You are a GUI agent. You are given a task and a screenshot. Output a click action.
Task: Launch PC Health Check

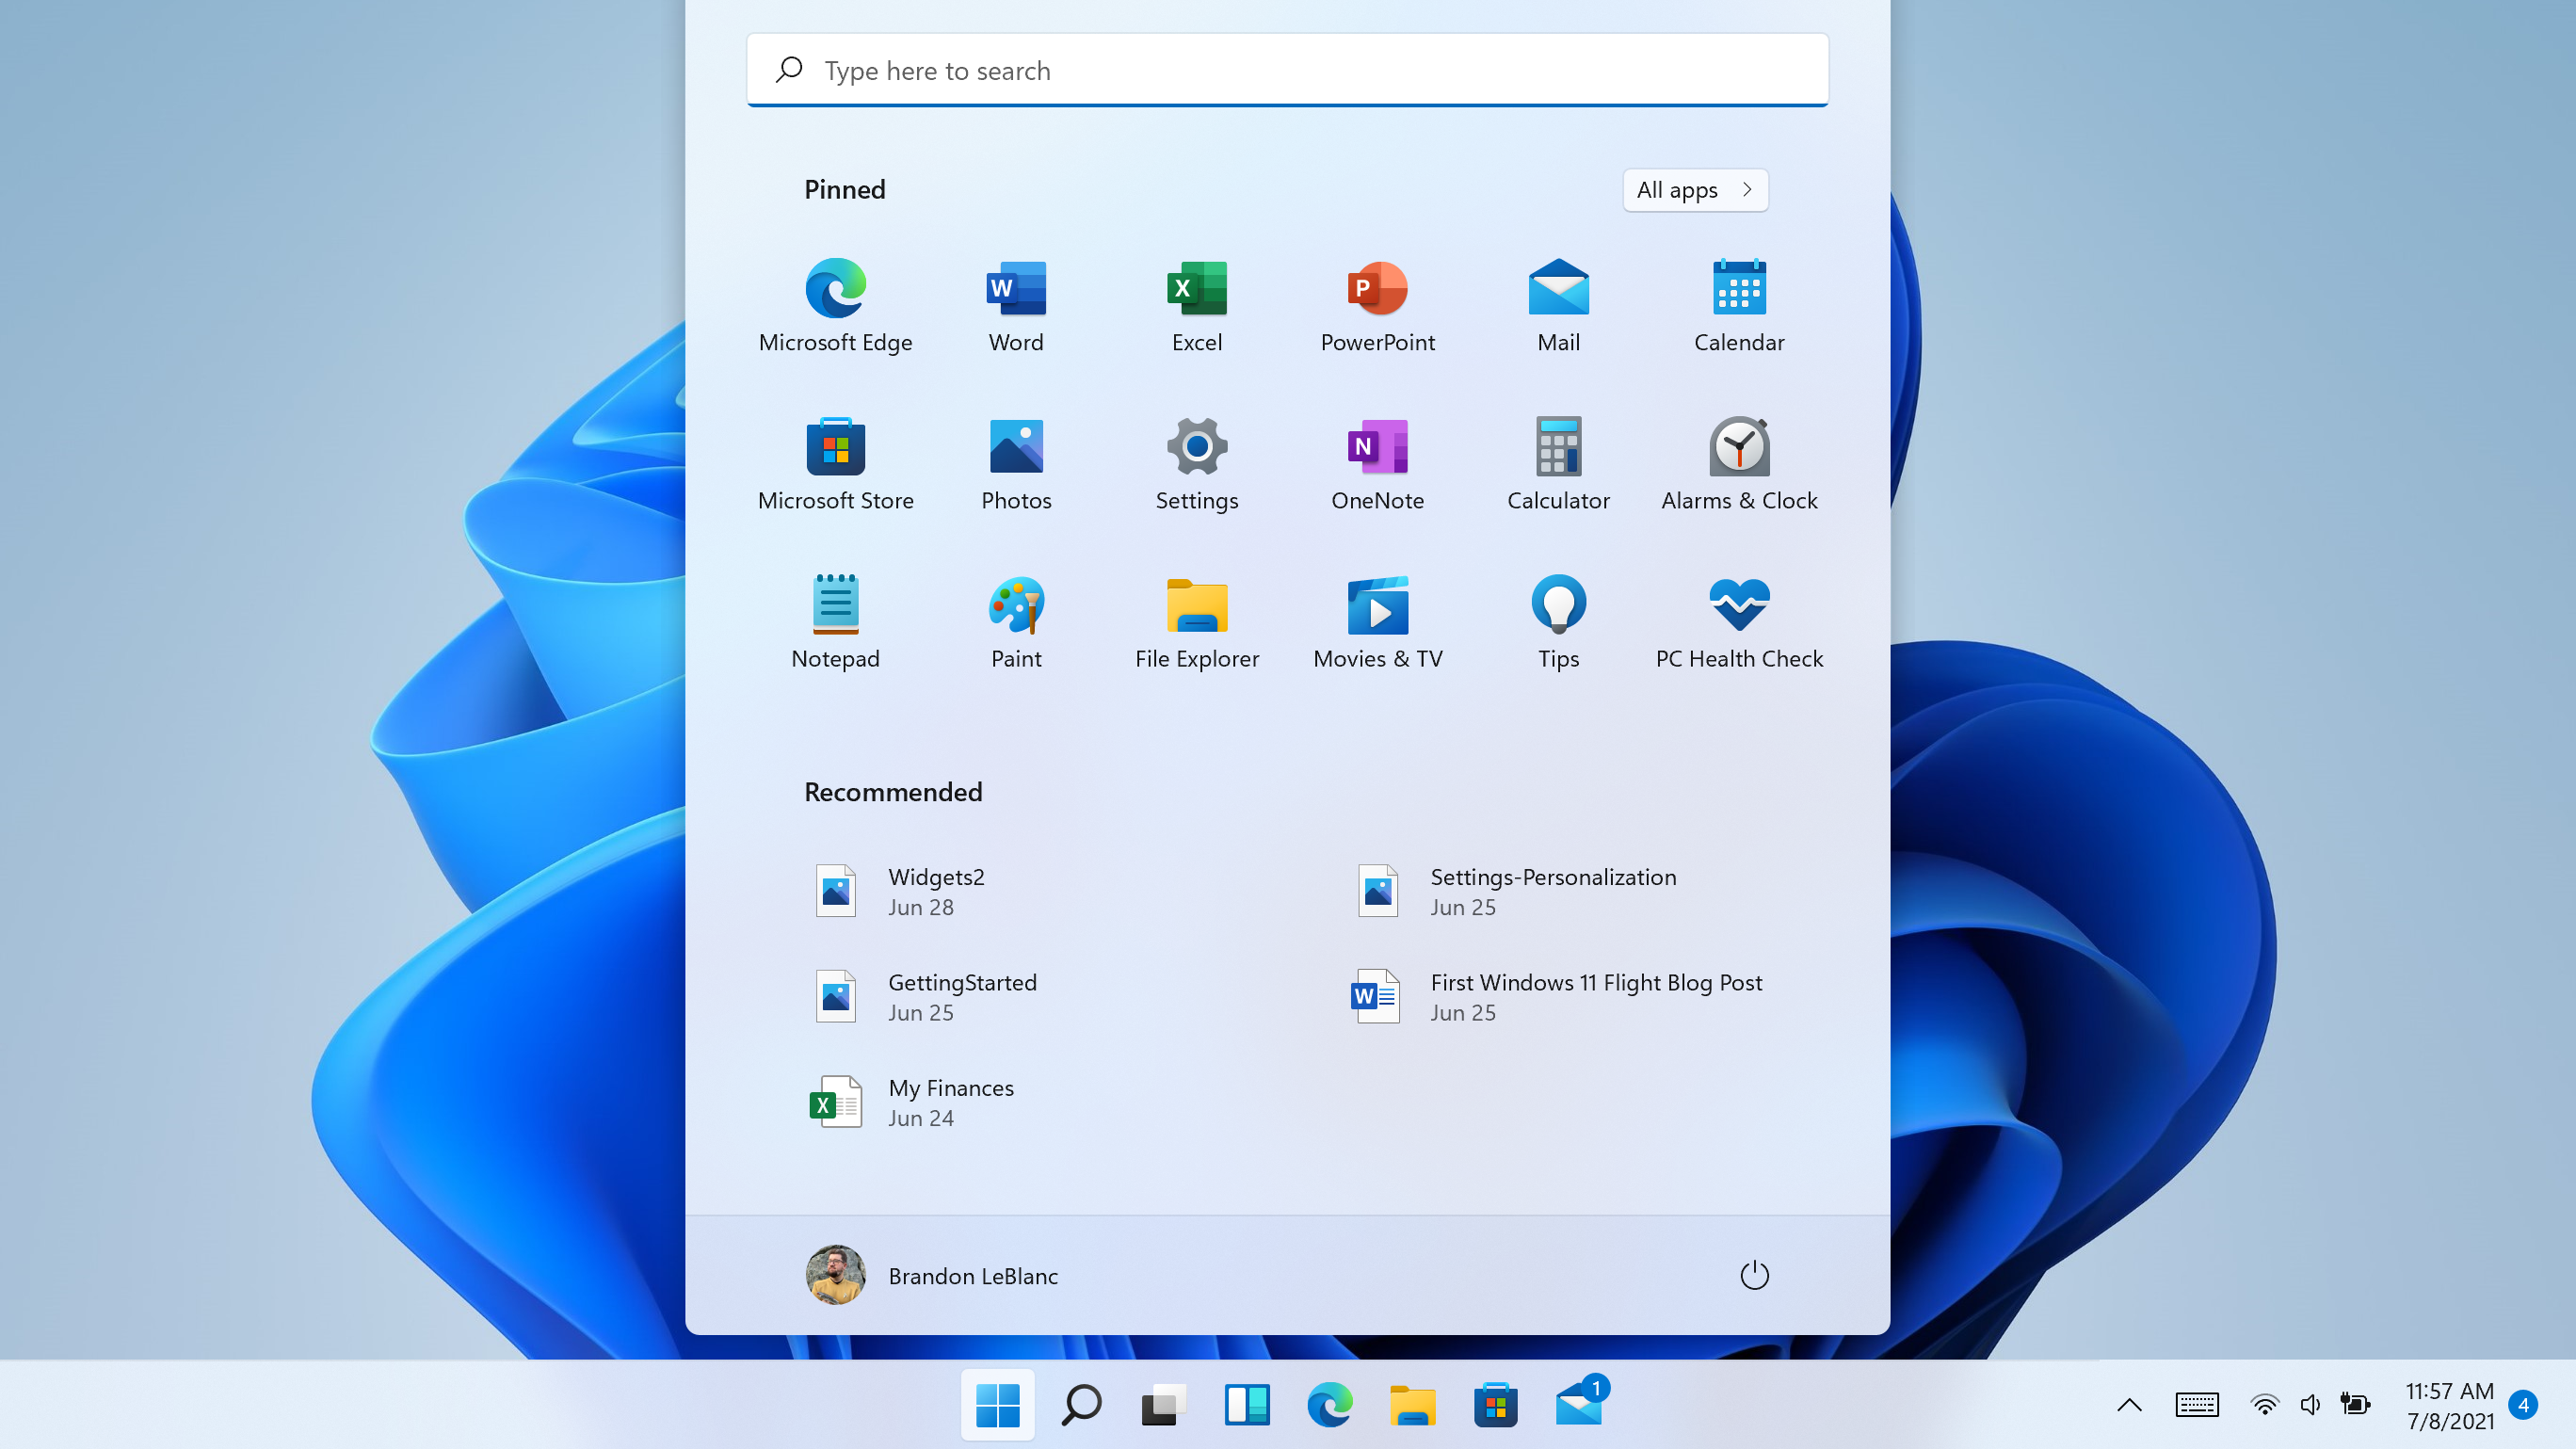click(1739, 620)
